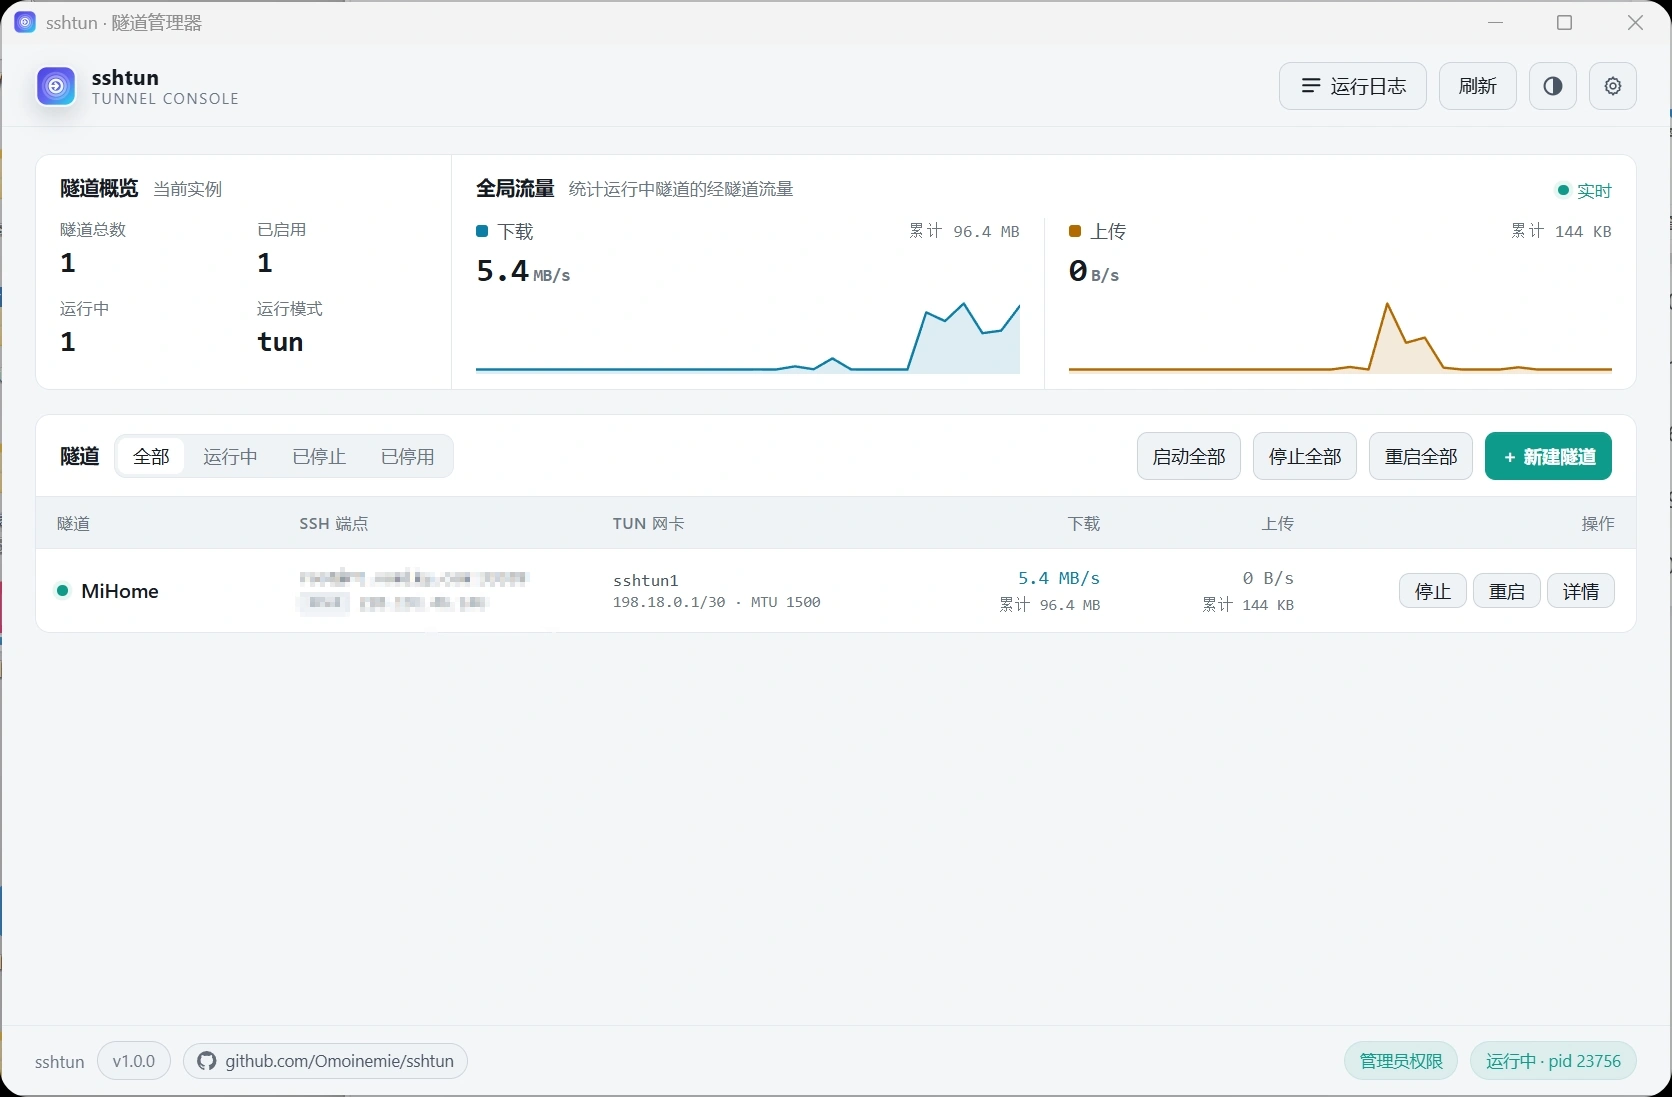Click the sshtun logo in header
1672x1097 pixels.
click(x=56, y=86)
